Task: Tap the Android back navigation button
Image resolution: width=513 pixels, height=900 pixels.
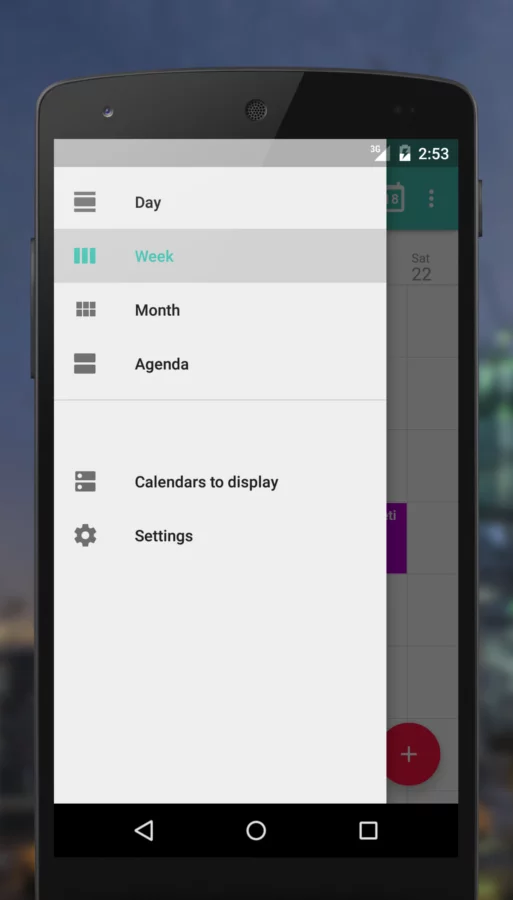Action: coord(143,830)
